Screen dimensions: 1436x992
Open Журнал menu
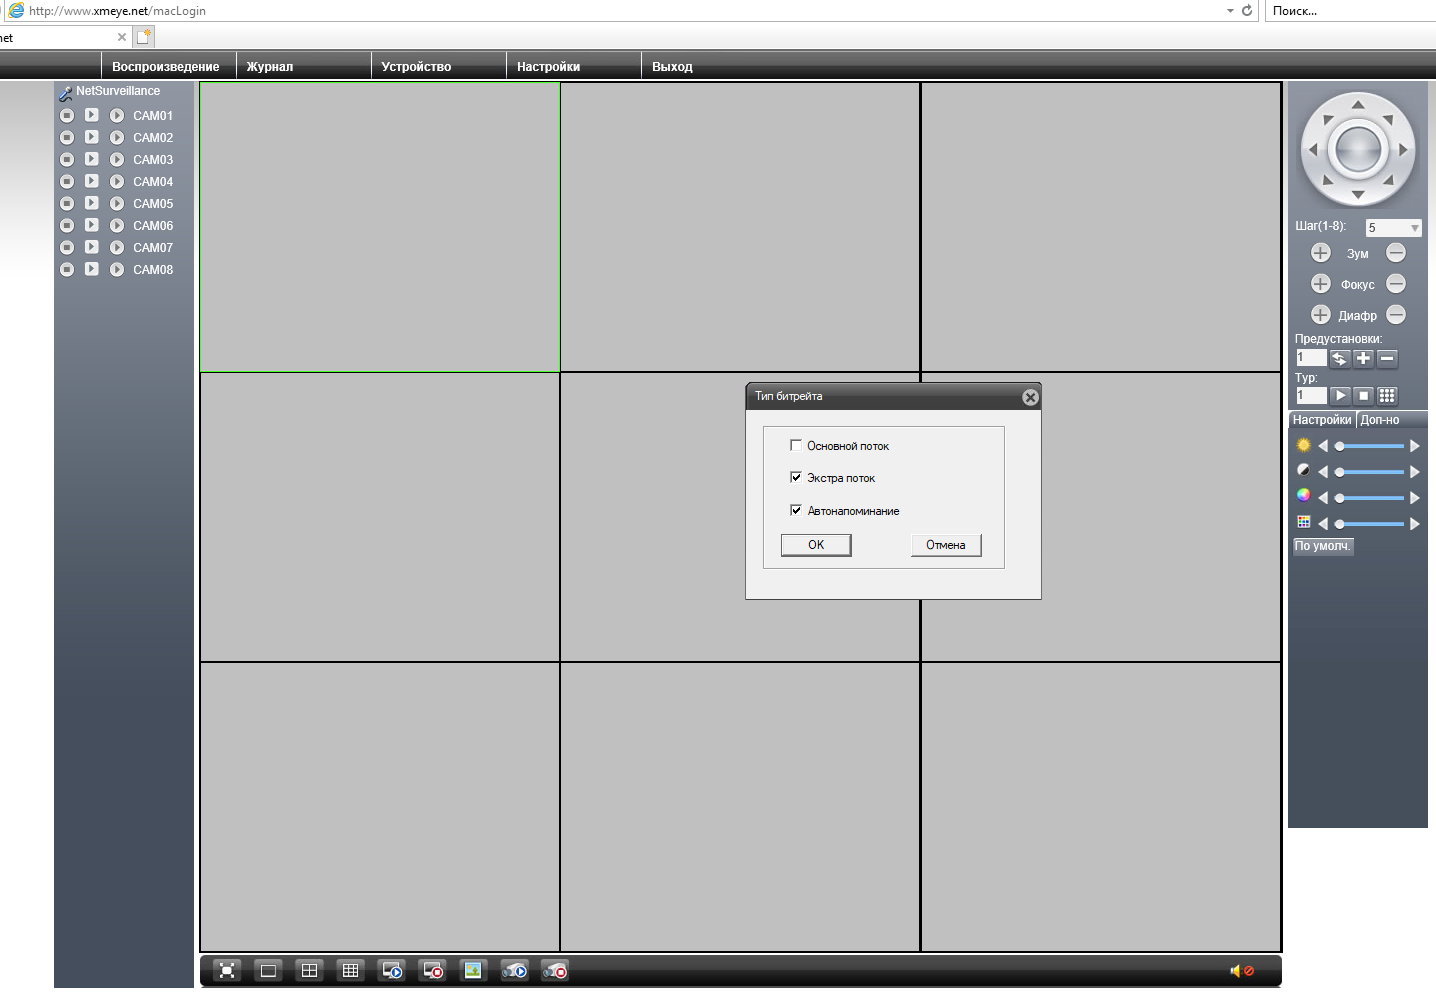pos(270,66)
